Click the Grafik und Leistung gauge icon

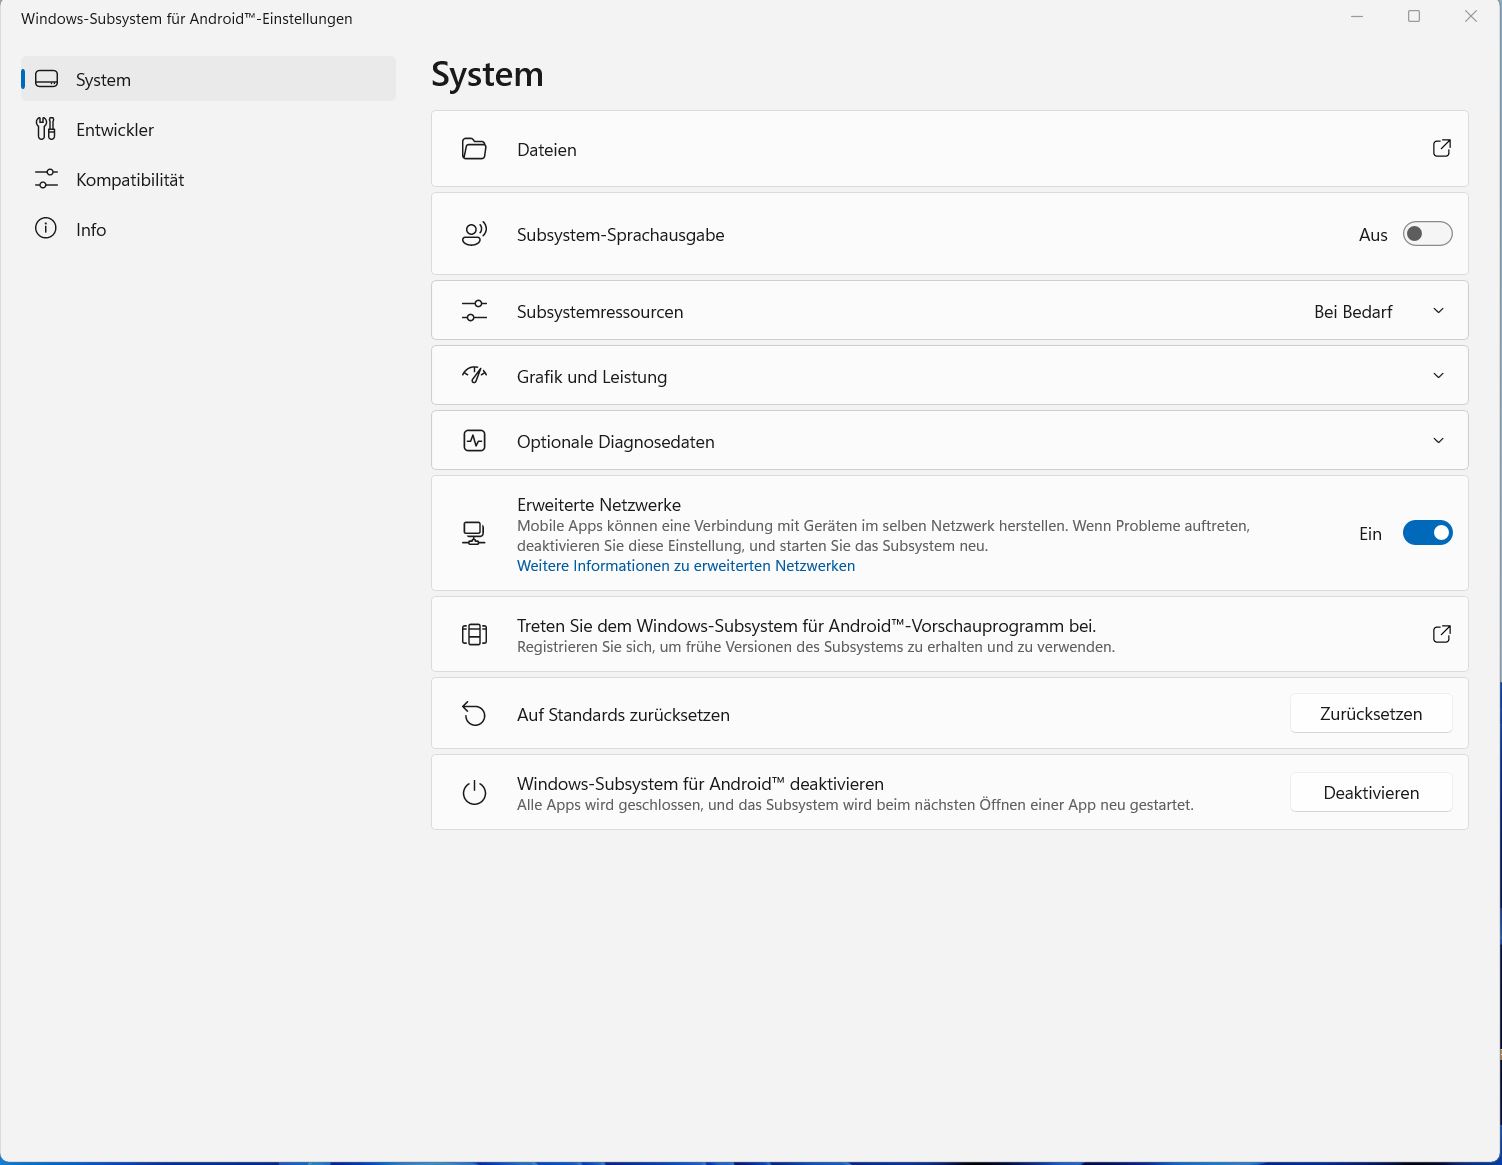474,376
